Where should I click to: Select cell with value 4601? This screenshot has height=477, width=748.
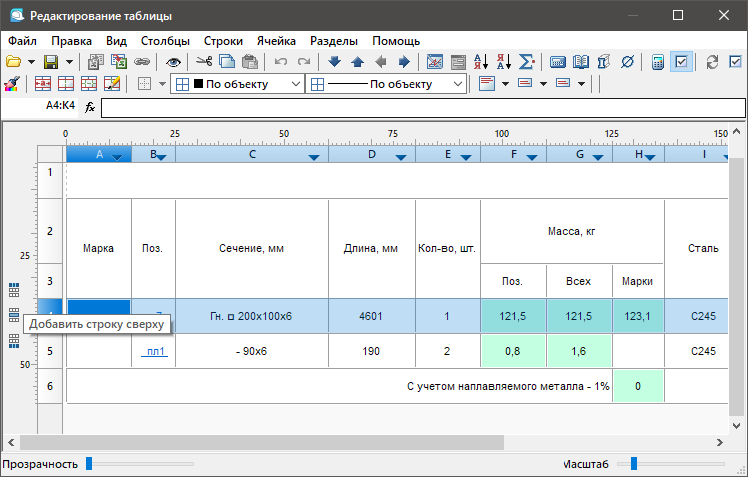371,316
